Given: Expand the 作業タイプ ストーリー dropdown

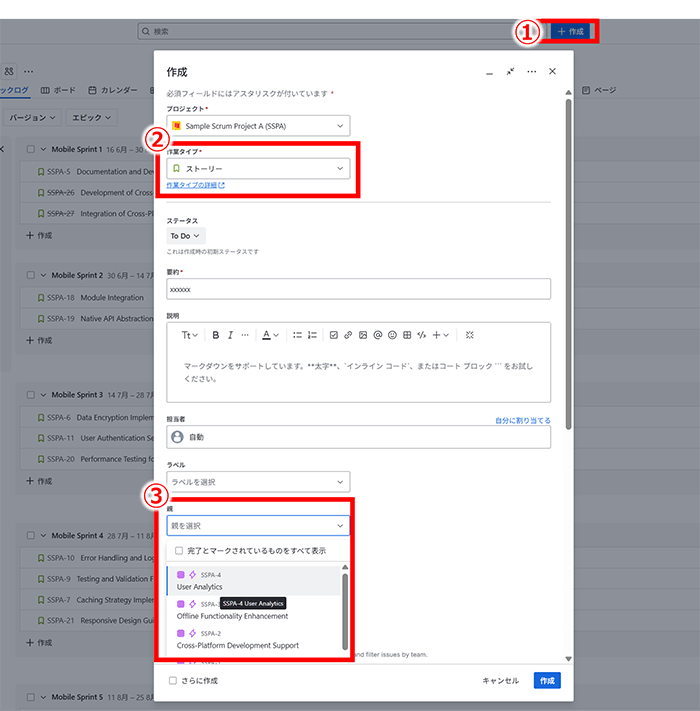Looking at the screenshot, I should [258, 169].
